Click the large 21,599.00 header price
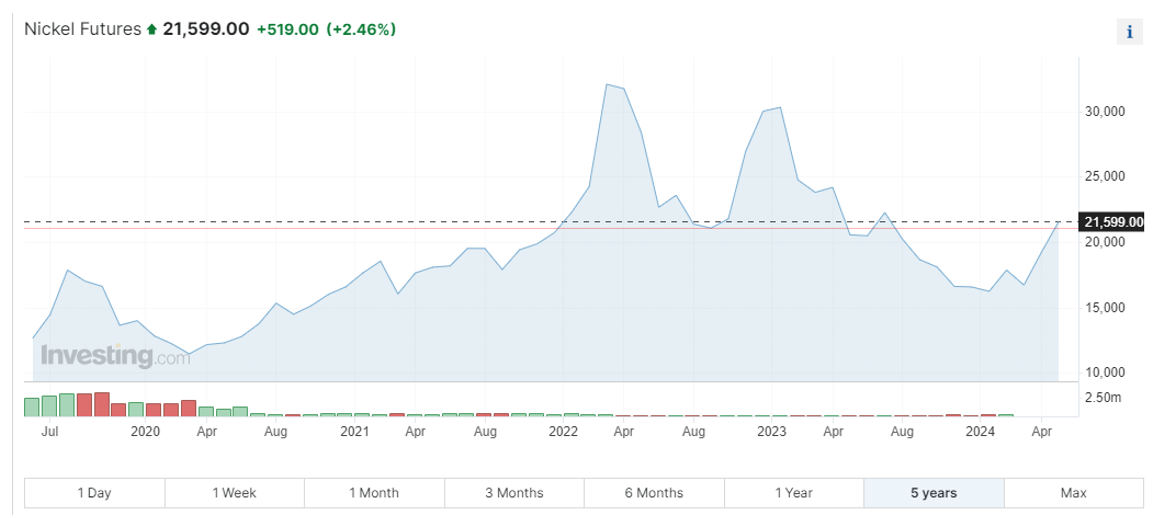The height and width of the screenshot is (518, 1170). [x=205, y=29]
